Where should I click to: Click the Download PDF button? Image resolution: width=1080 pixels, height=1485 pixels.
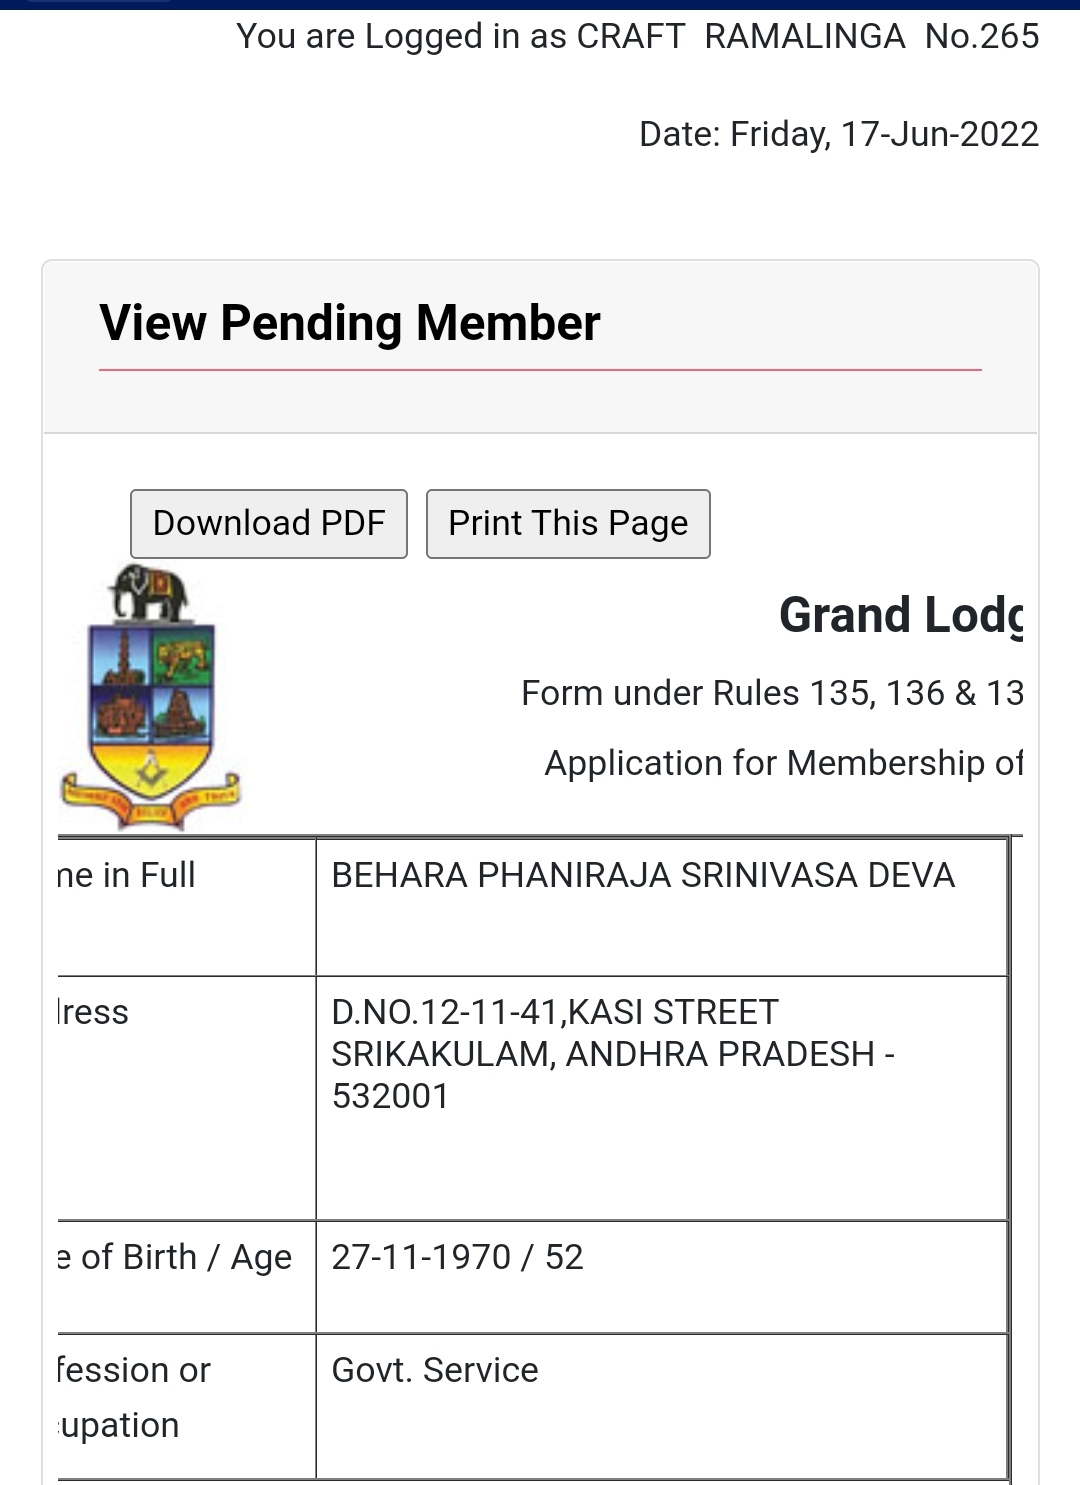[268, 523]
